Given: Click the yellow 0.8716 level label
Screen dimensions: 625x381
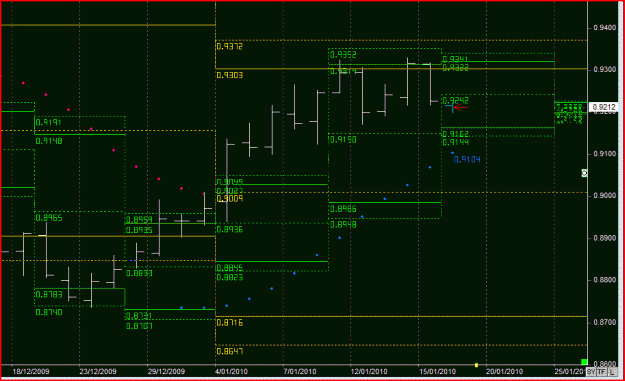Looking at the screenshot, I should 230,323.
